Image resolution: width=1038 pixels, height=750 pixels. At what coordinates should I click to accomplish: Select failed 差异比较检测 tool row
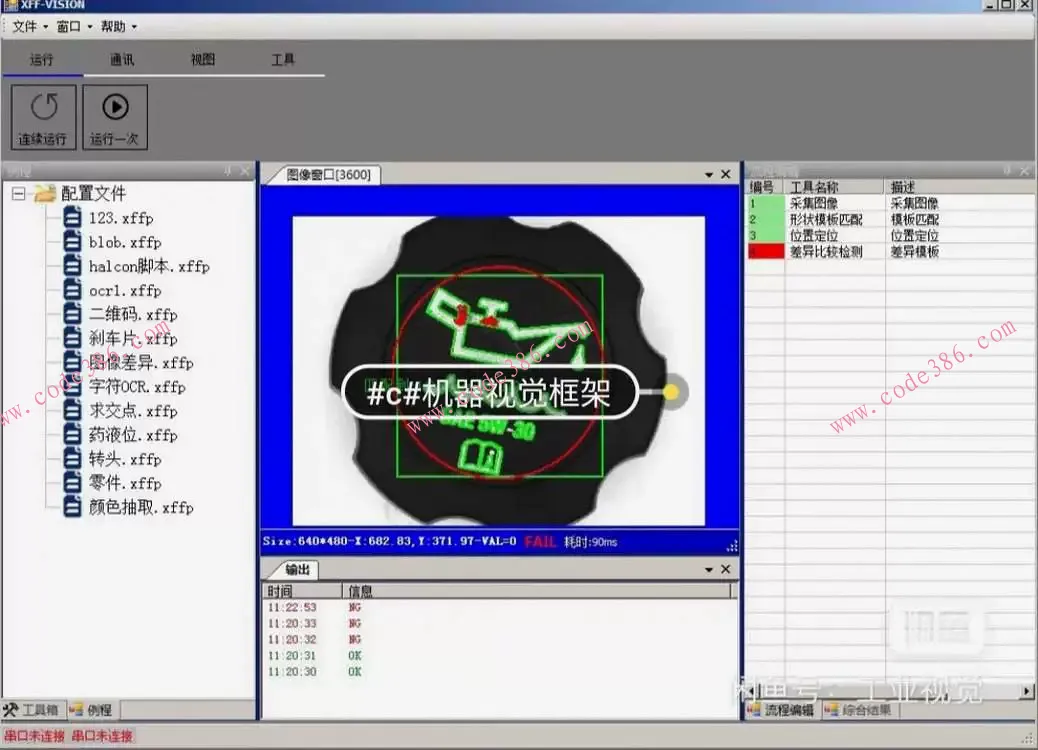pos(890,252)
